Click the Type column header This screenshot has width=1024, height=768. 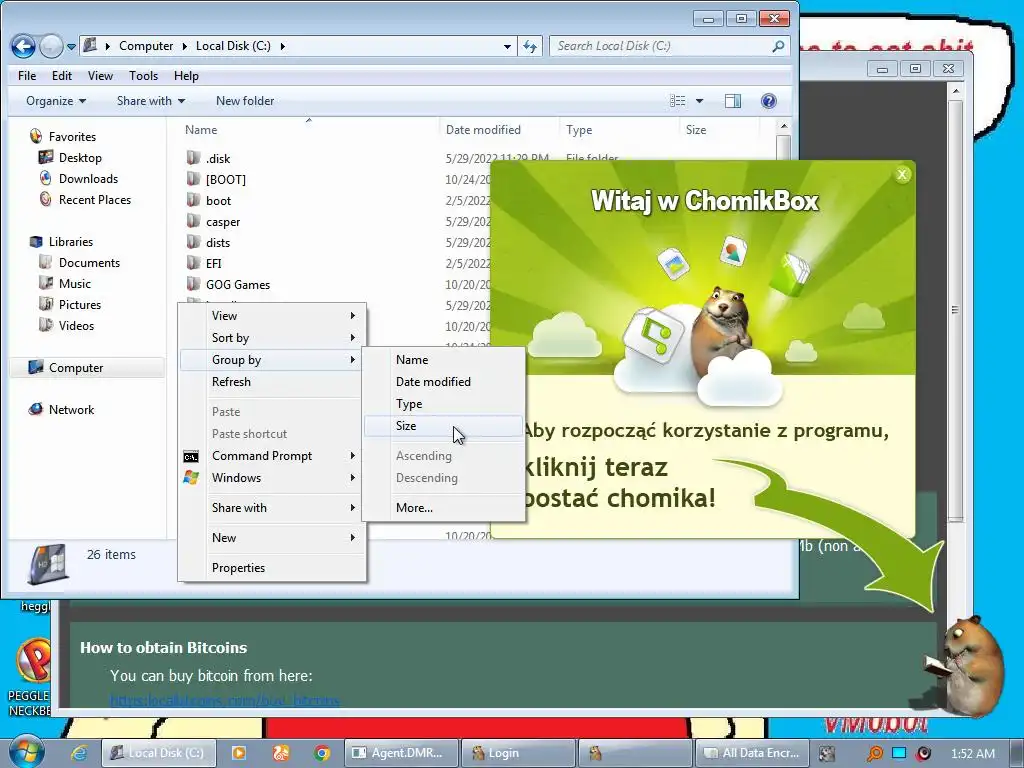(x=579, y=129)
